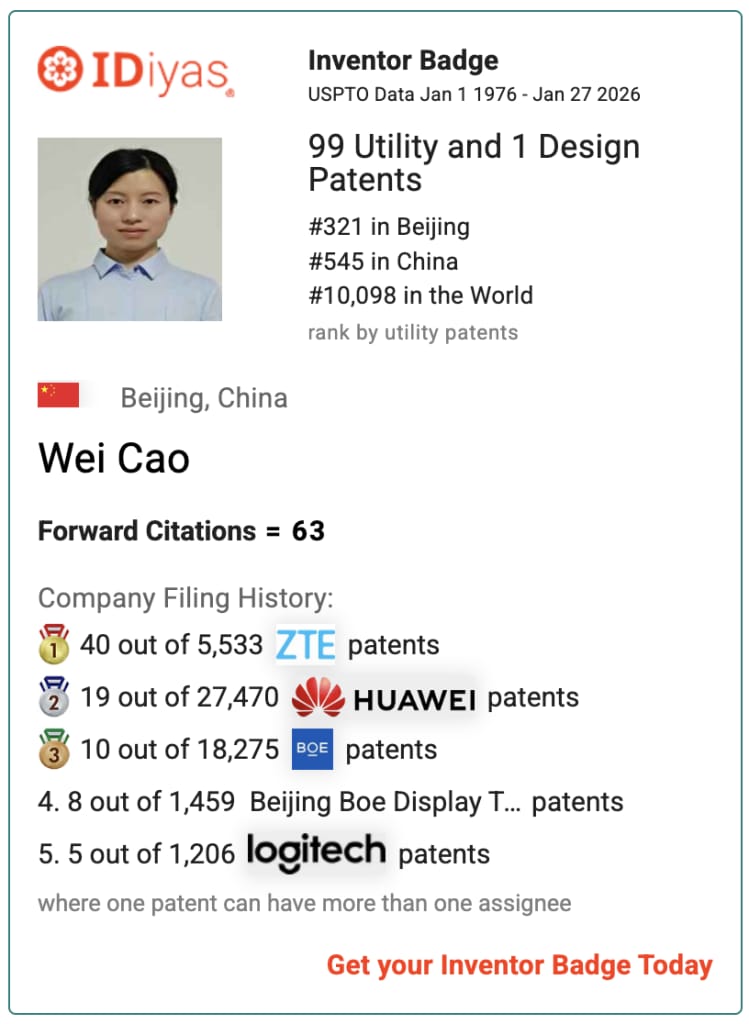Click the Huawei red flower logo
The image size is (749, 1024).
(x=318, y=697)
